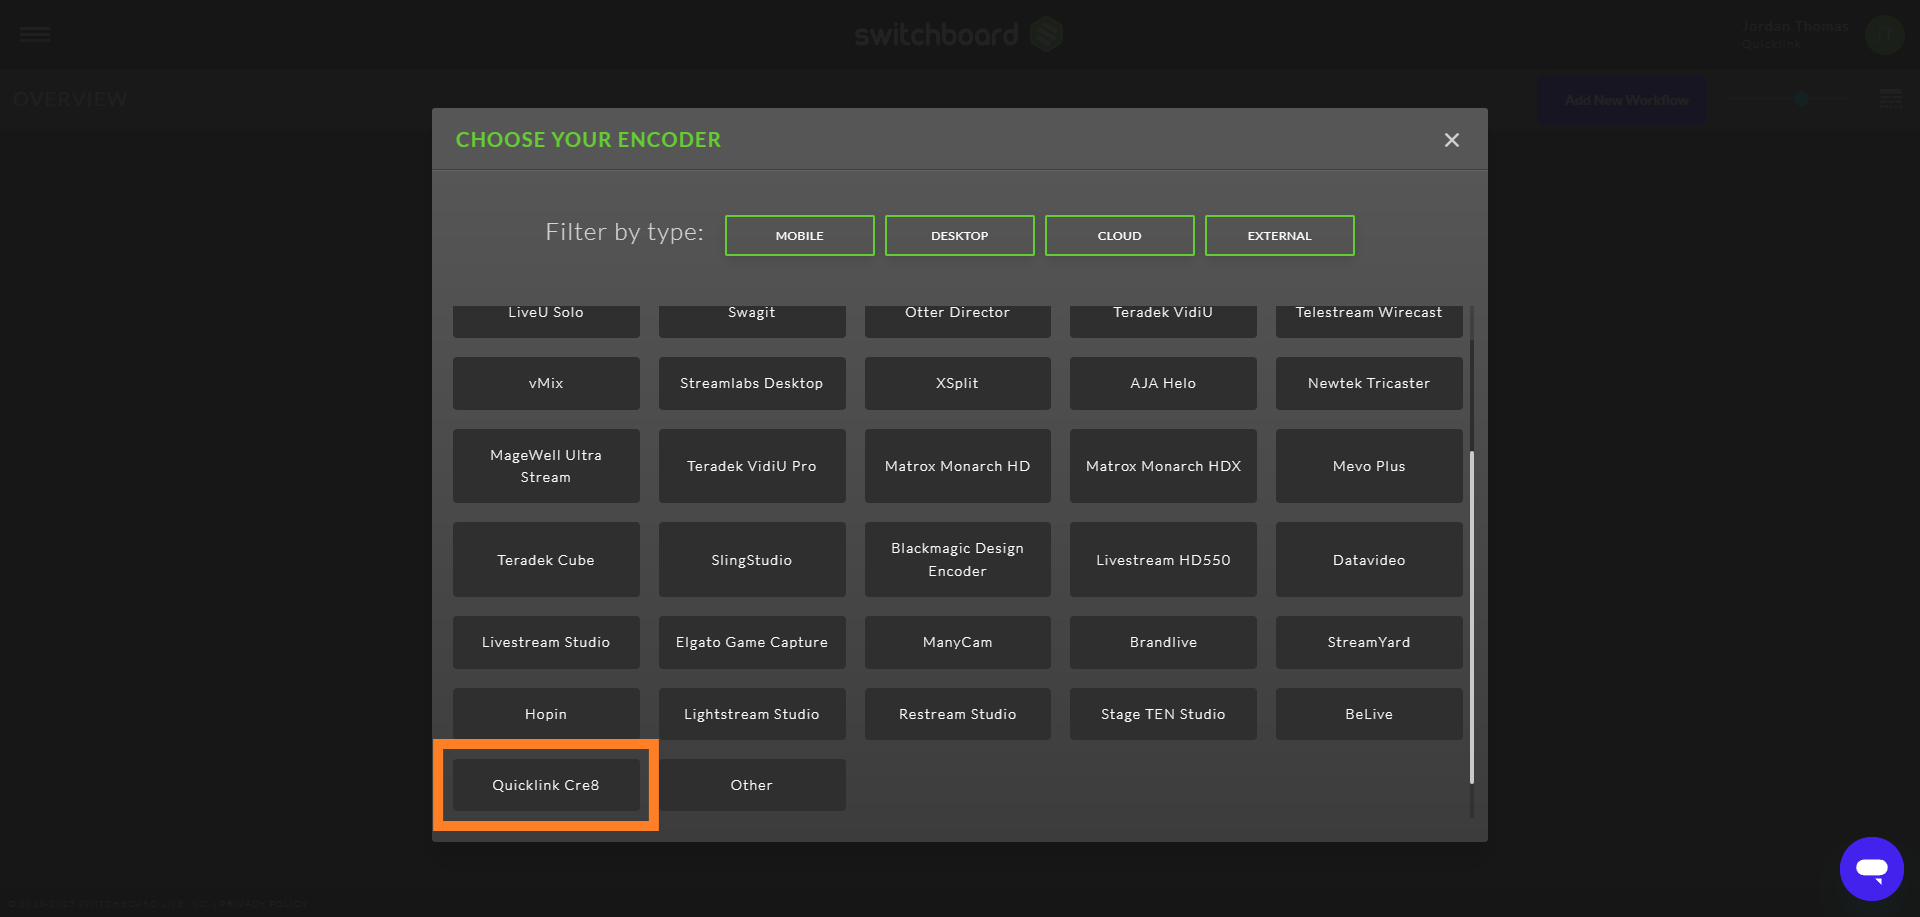Open the live chat support bubble
This screenshot has width=1920, height=917.
(x=1871, y=868)
